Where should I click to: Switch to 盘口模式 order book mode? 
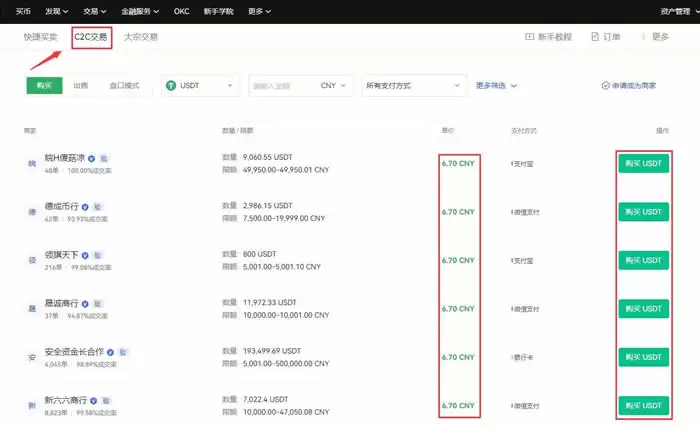click(x=124, y=85)
